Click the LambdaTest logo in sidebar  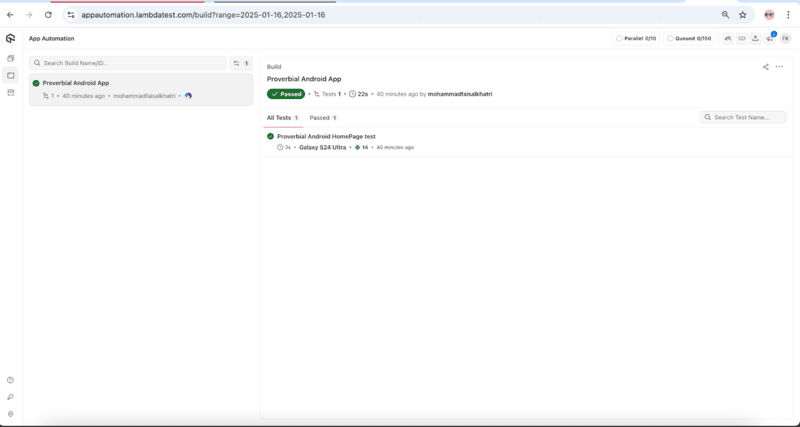point(10,38)
